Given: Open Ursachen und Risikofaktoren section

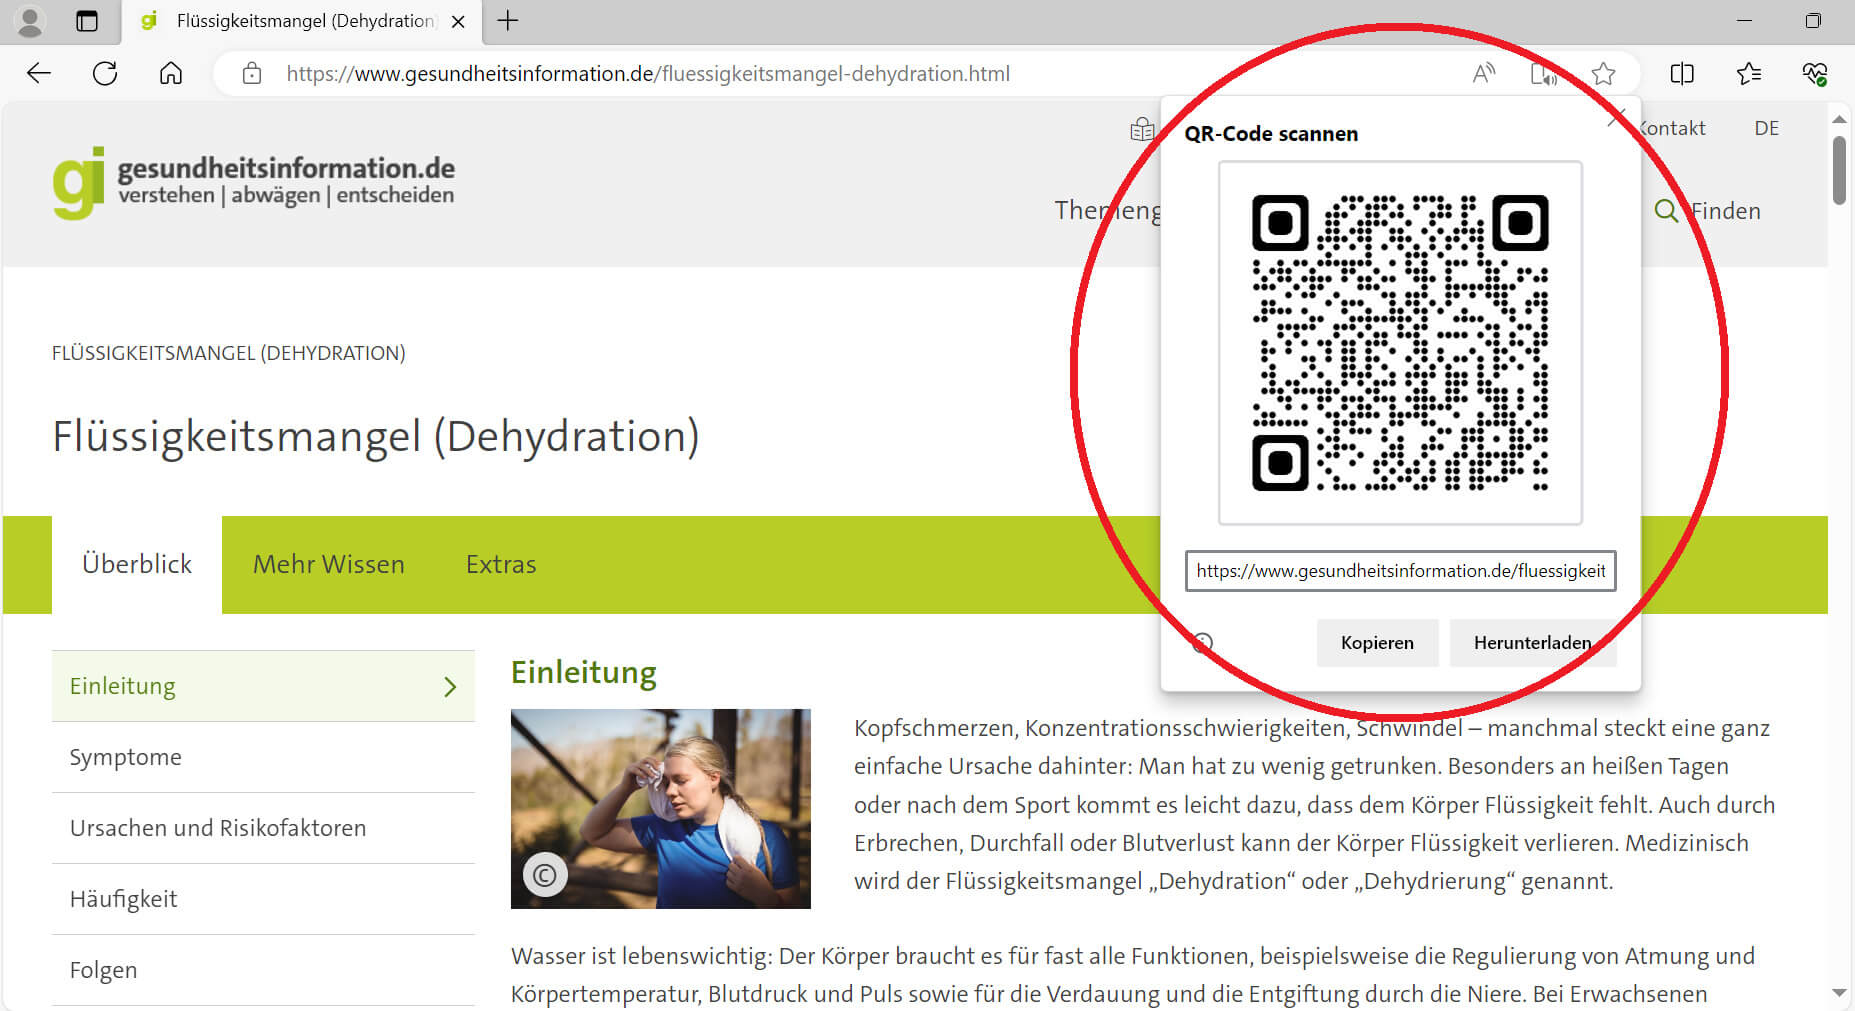Looking at the screenshot, I should point(263,828).
